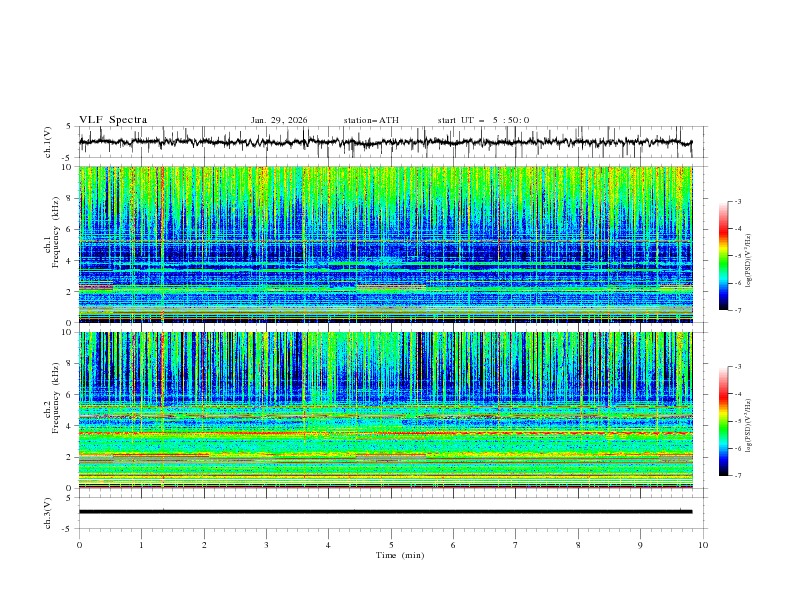Click the ch.2 "Frequency (kHz)" axis label

click(55, 398)
